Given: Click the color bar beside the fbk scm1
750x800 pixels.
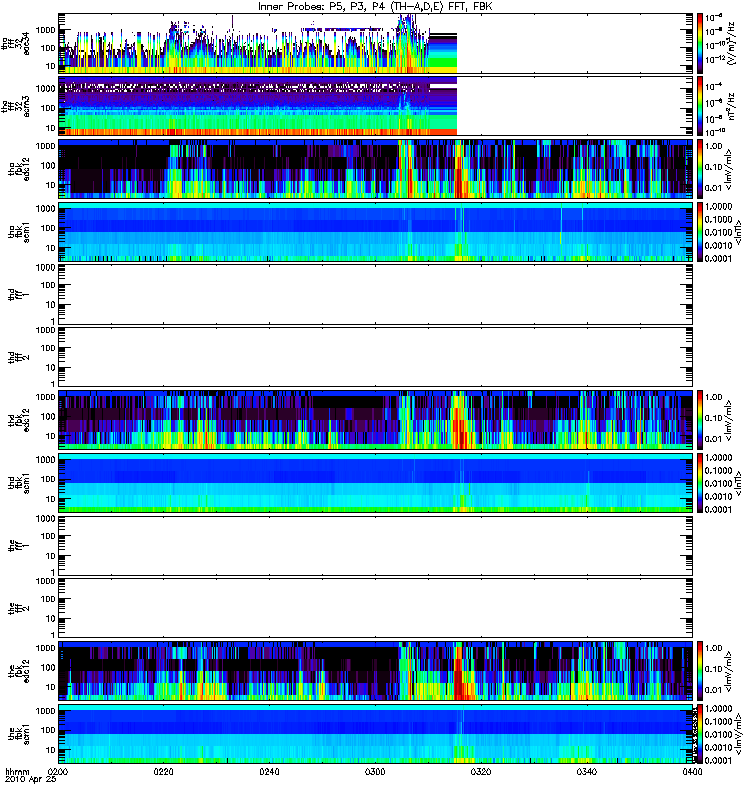Looking at the screenshot, I should 700,733.
